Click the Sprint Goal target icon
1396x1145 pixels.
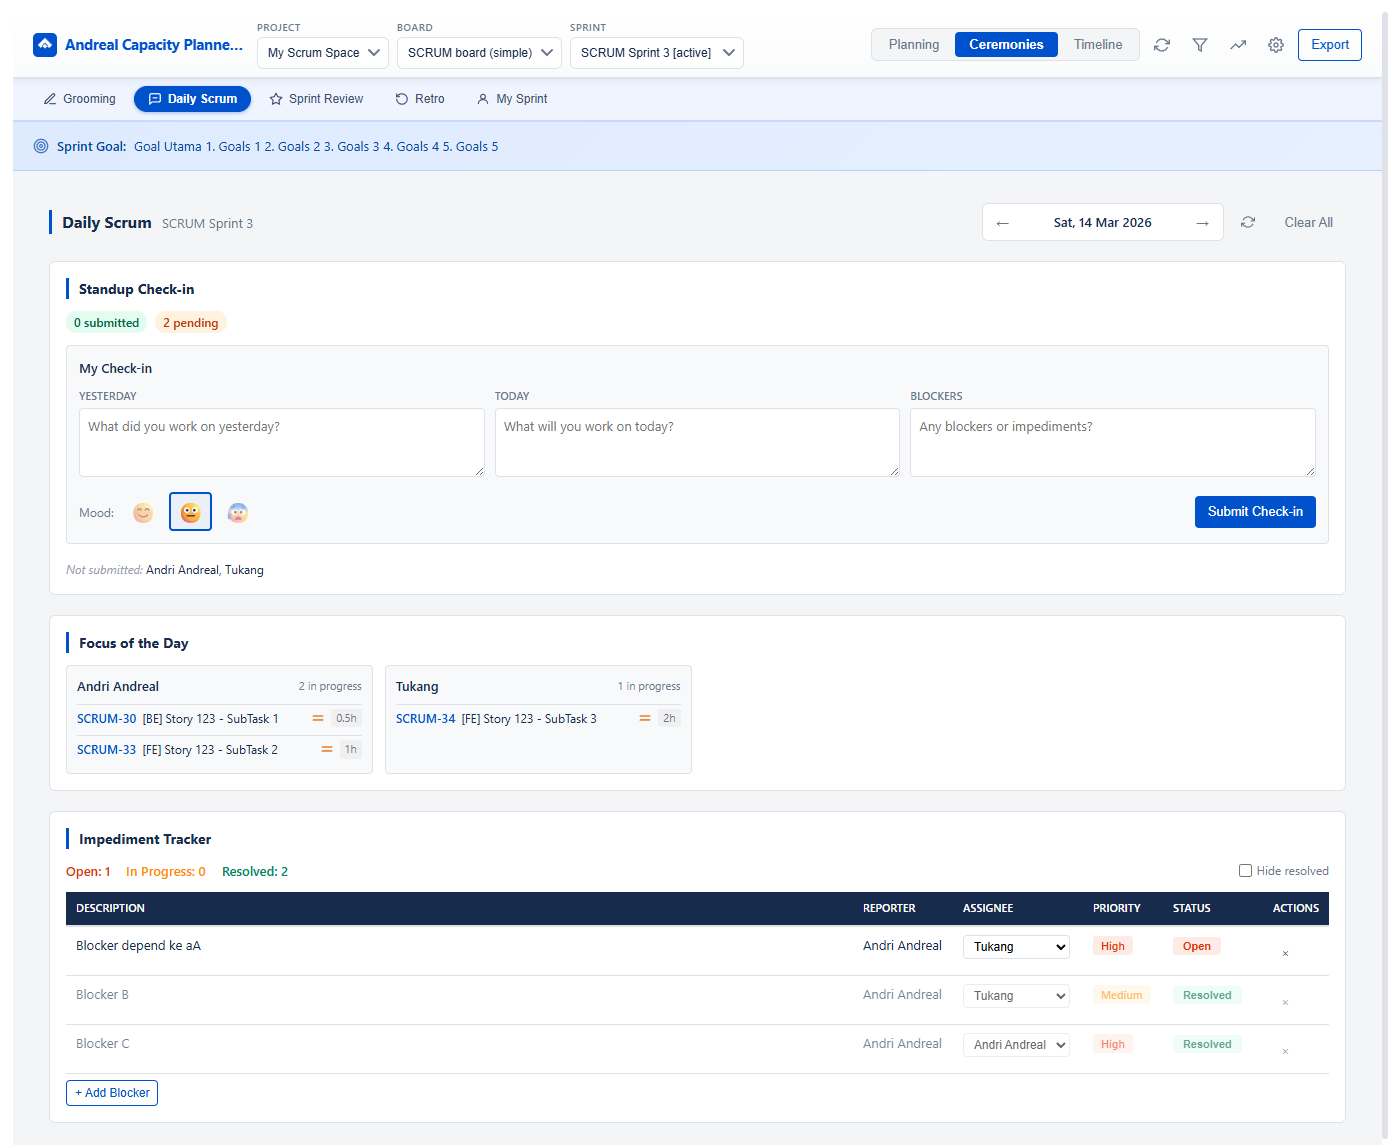41,146
